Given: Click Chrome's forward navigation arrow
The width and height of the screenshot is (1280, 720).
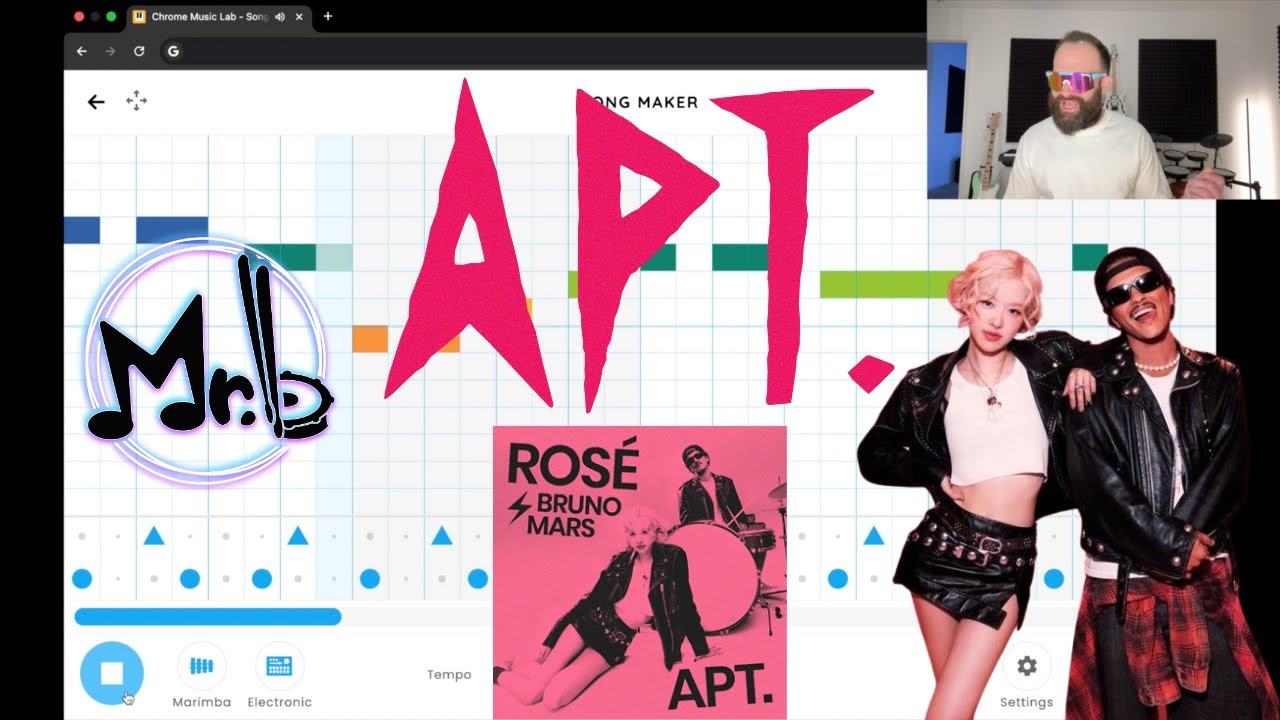Looking at the screenshot, I should pos(110,51).
